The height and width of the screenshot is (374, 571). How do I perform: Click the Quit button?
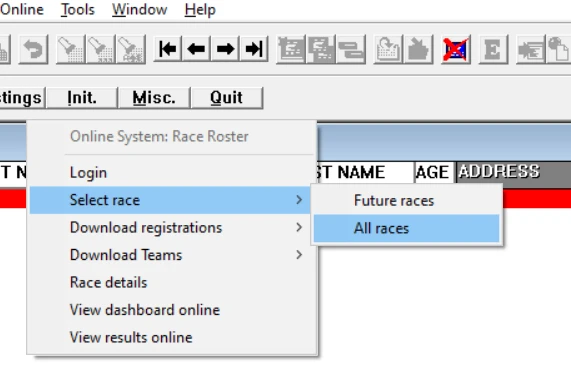pyautogui.click(x=227, y=98)
